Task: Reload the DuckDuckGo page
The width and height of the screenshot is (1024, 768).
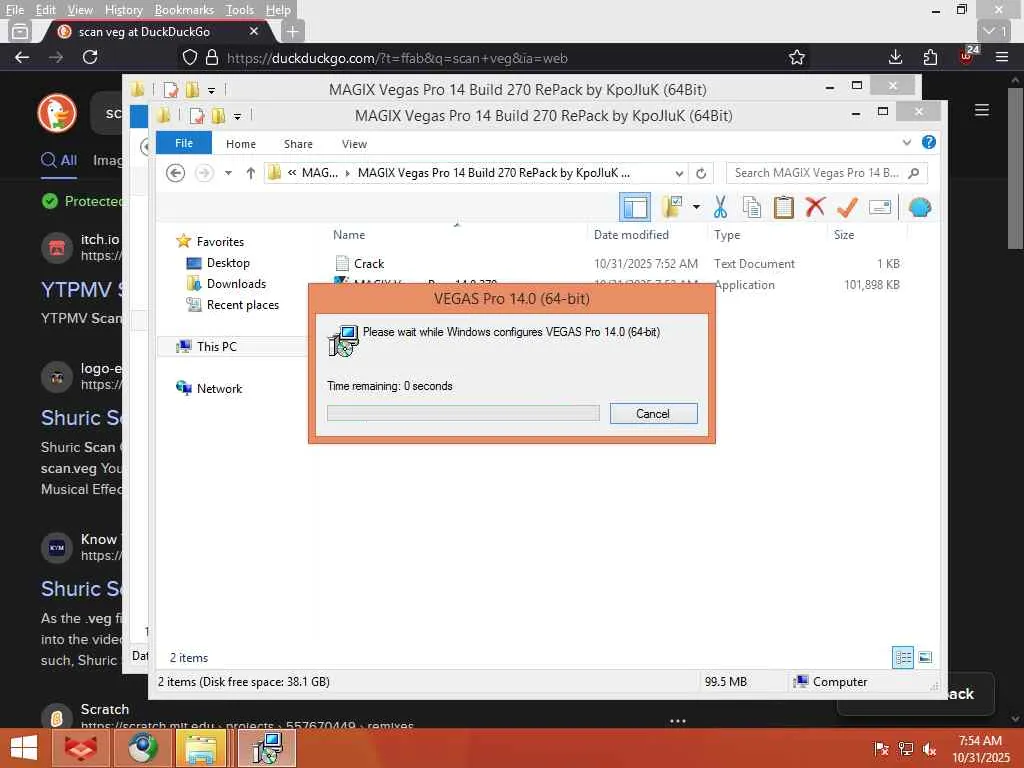Action: (90, 57)
